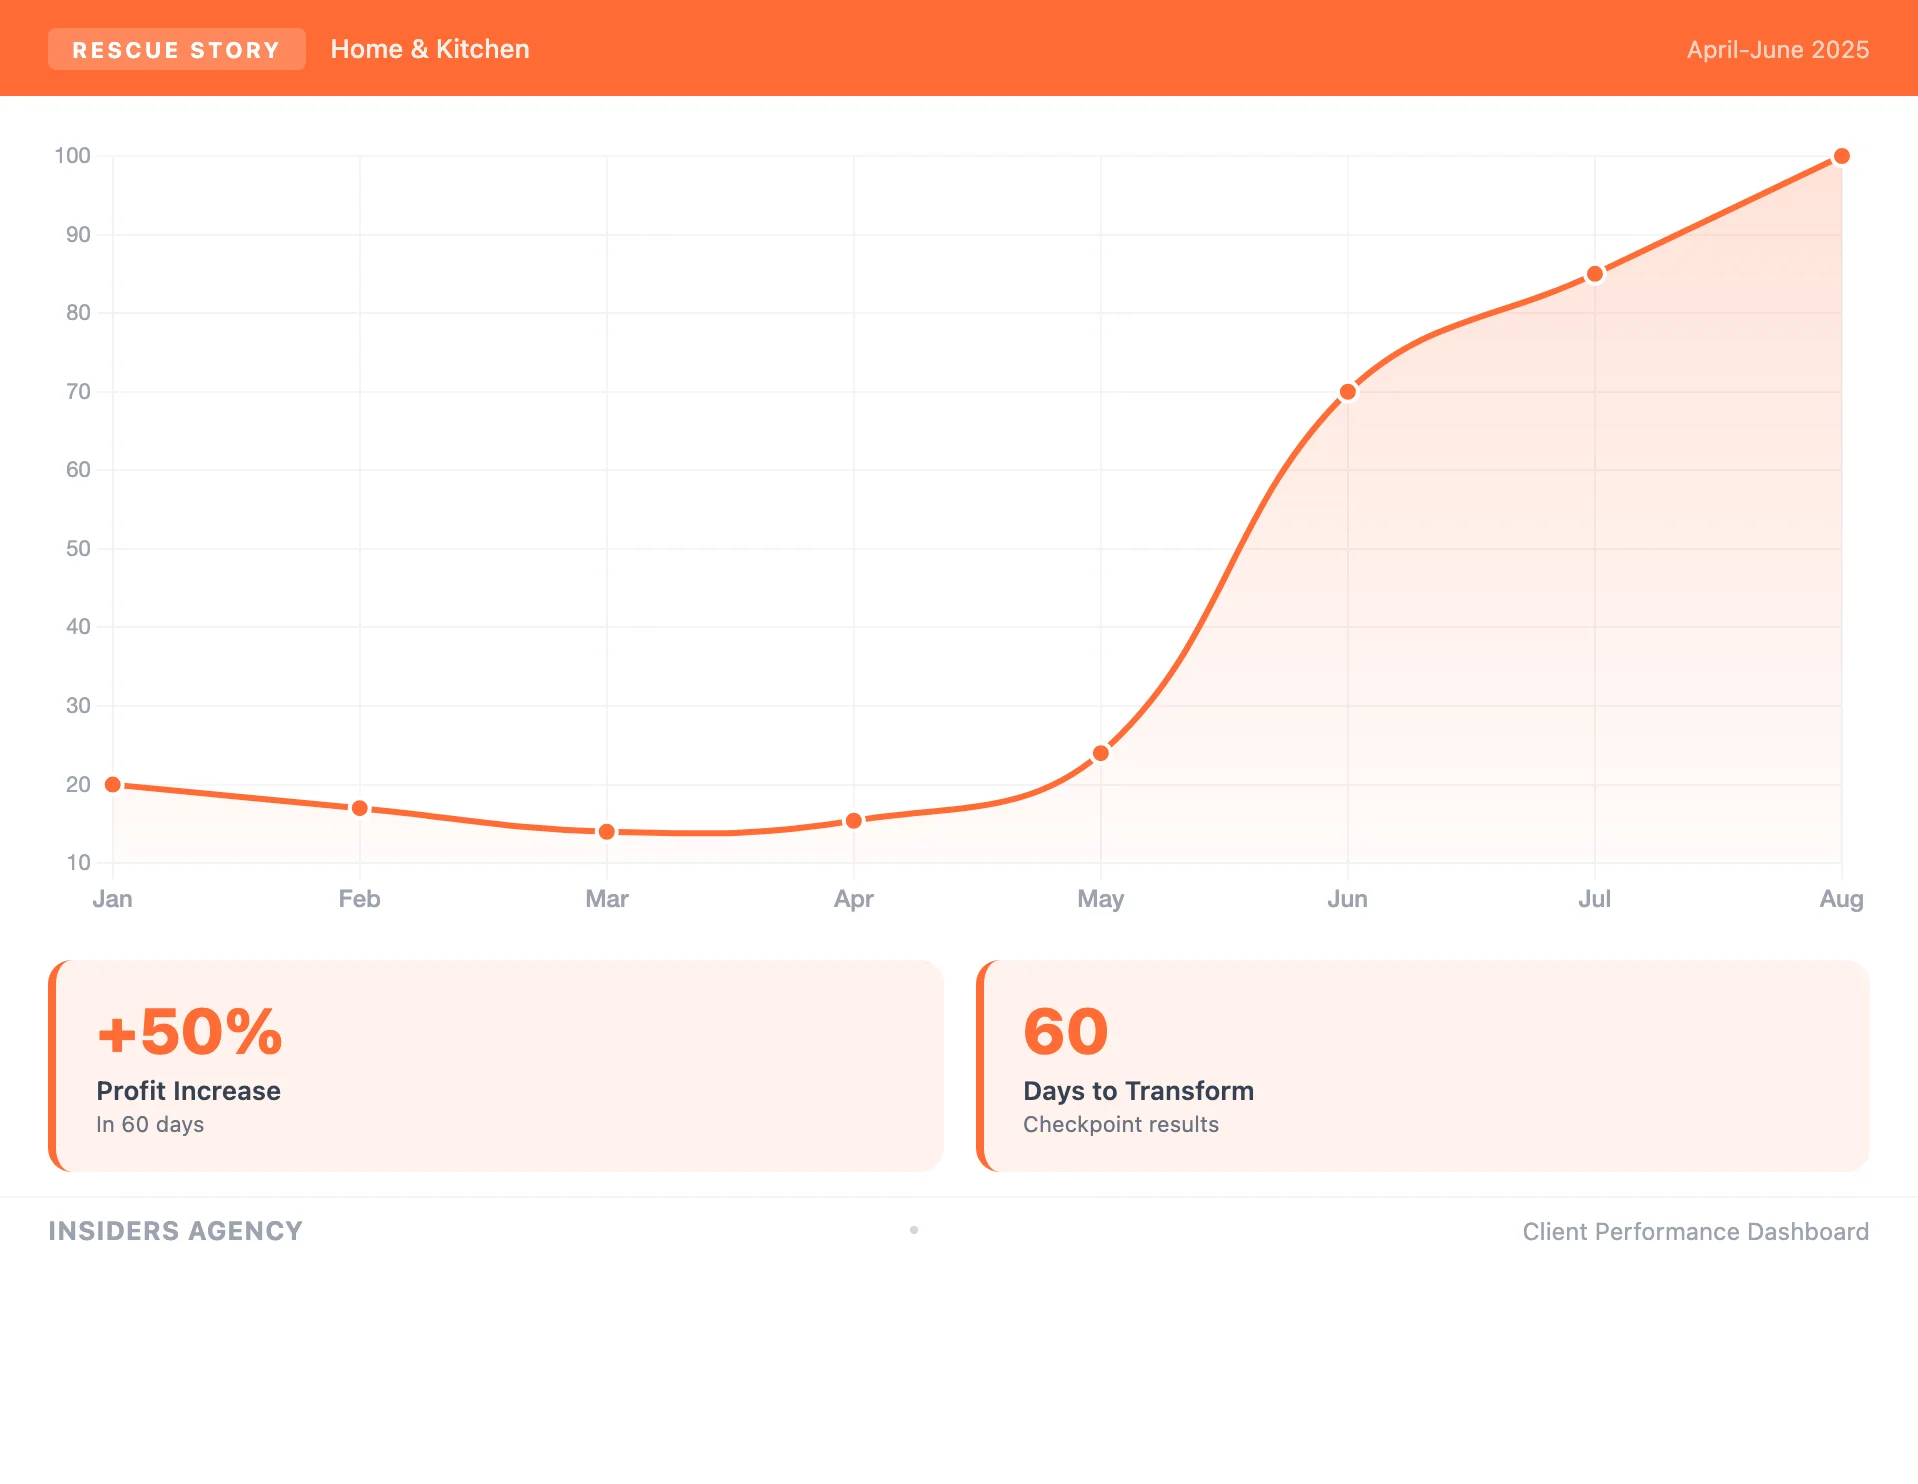Click the RESCUE STORY badge
1918x1484 pixels.
tap(176, 50)
